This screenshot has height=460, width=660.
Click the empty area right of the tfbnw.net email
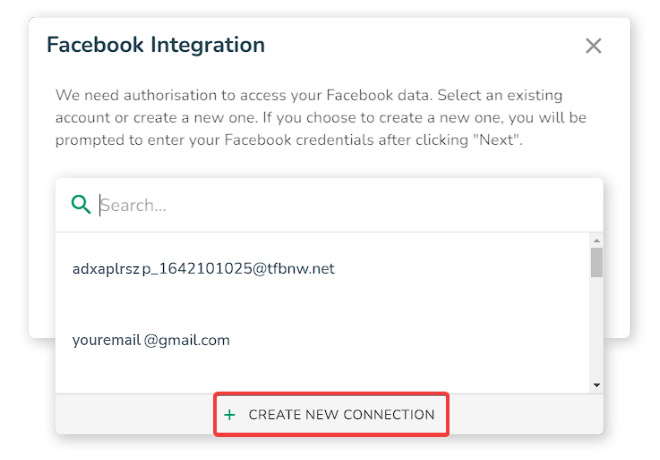(462, 269)
